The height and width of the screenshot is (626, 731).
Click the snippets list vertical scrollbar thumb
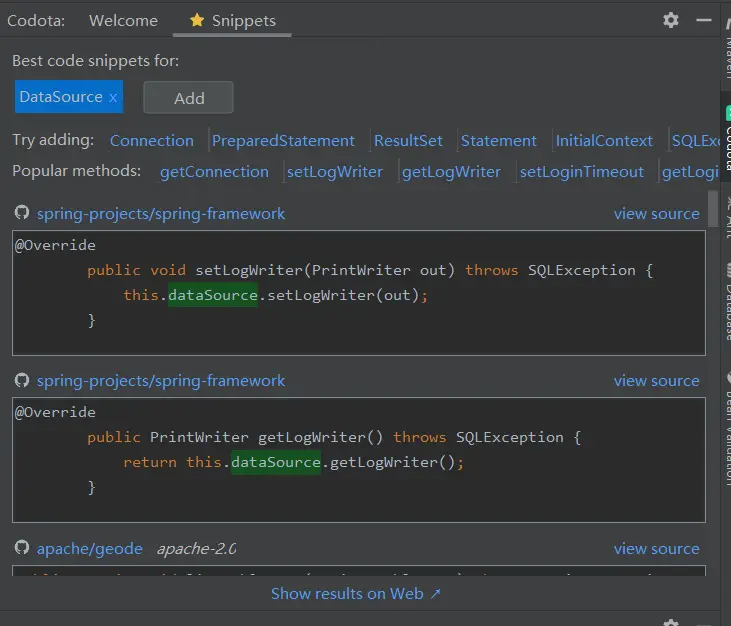pos(713,208)
